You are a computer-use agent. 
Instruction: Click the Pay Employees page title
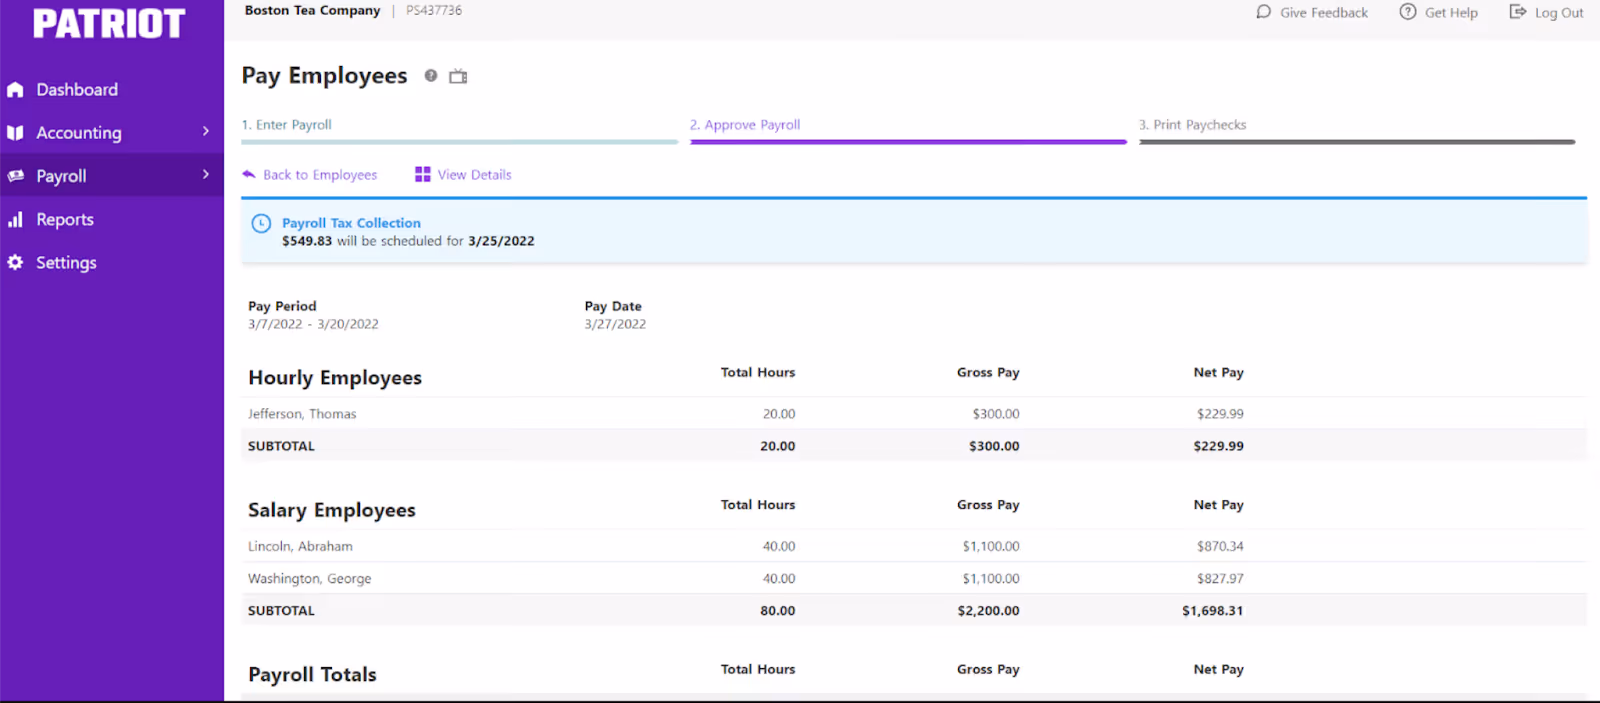pyautogui.click(x=324, y=76)
